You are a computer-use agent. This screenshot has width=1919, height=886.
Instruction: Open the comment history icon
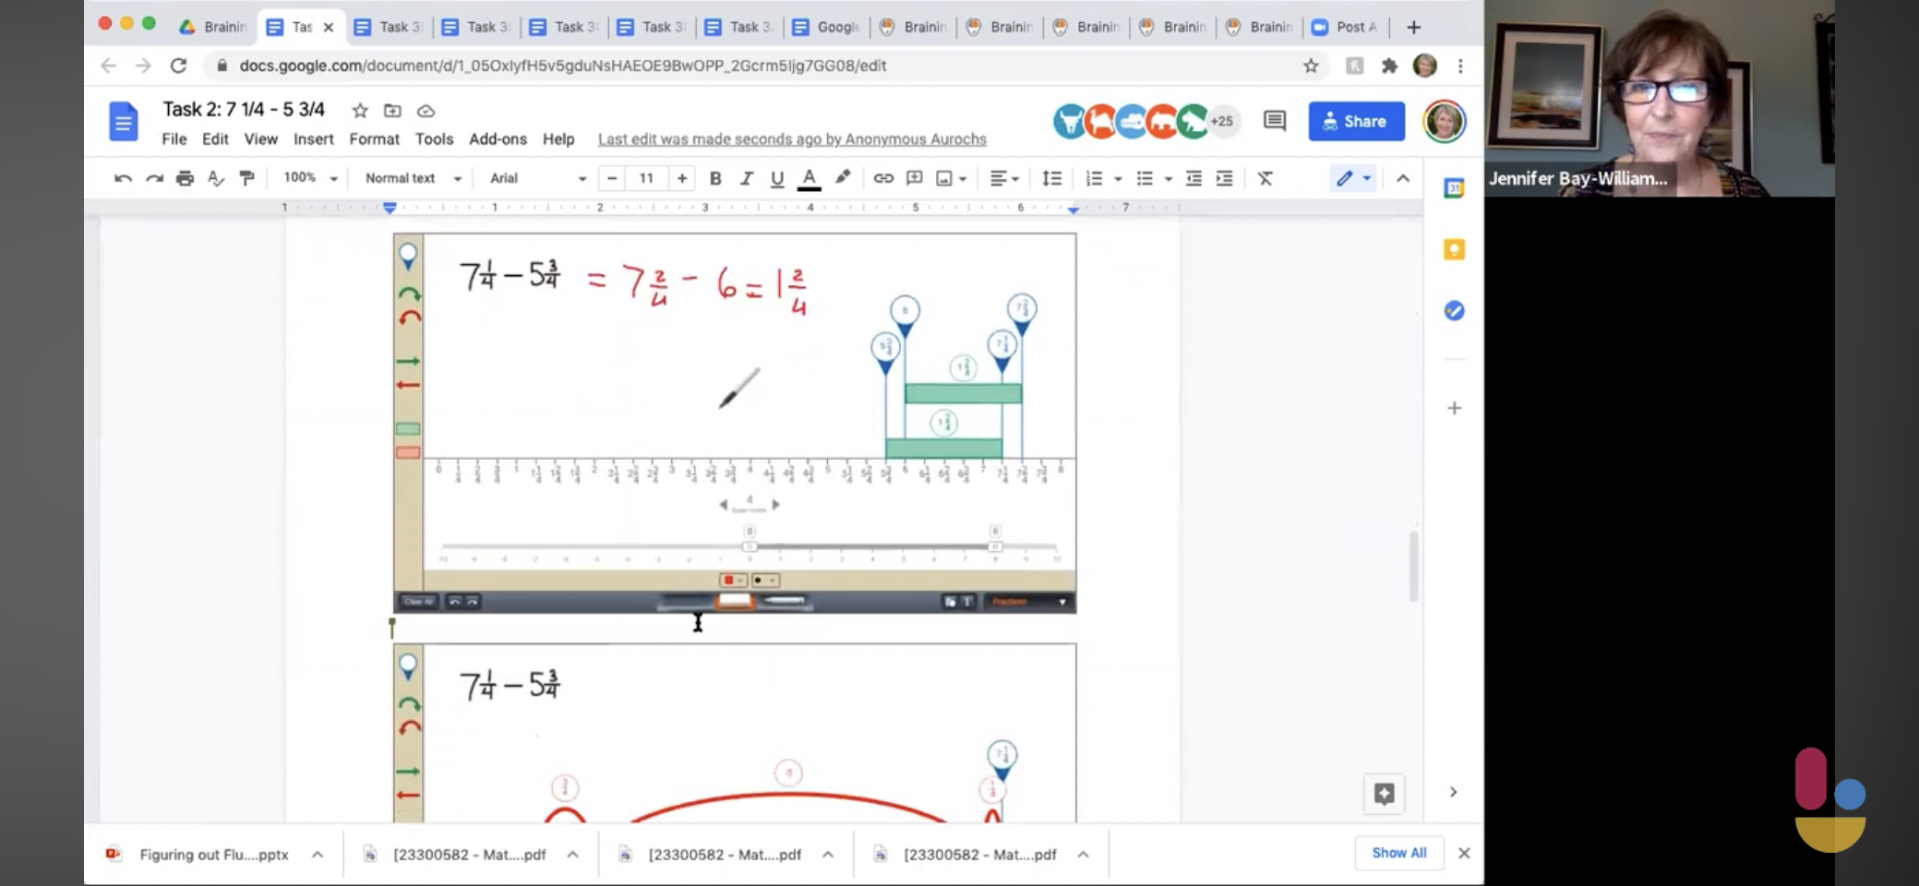point(1274,121)
